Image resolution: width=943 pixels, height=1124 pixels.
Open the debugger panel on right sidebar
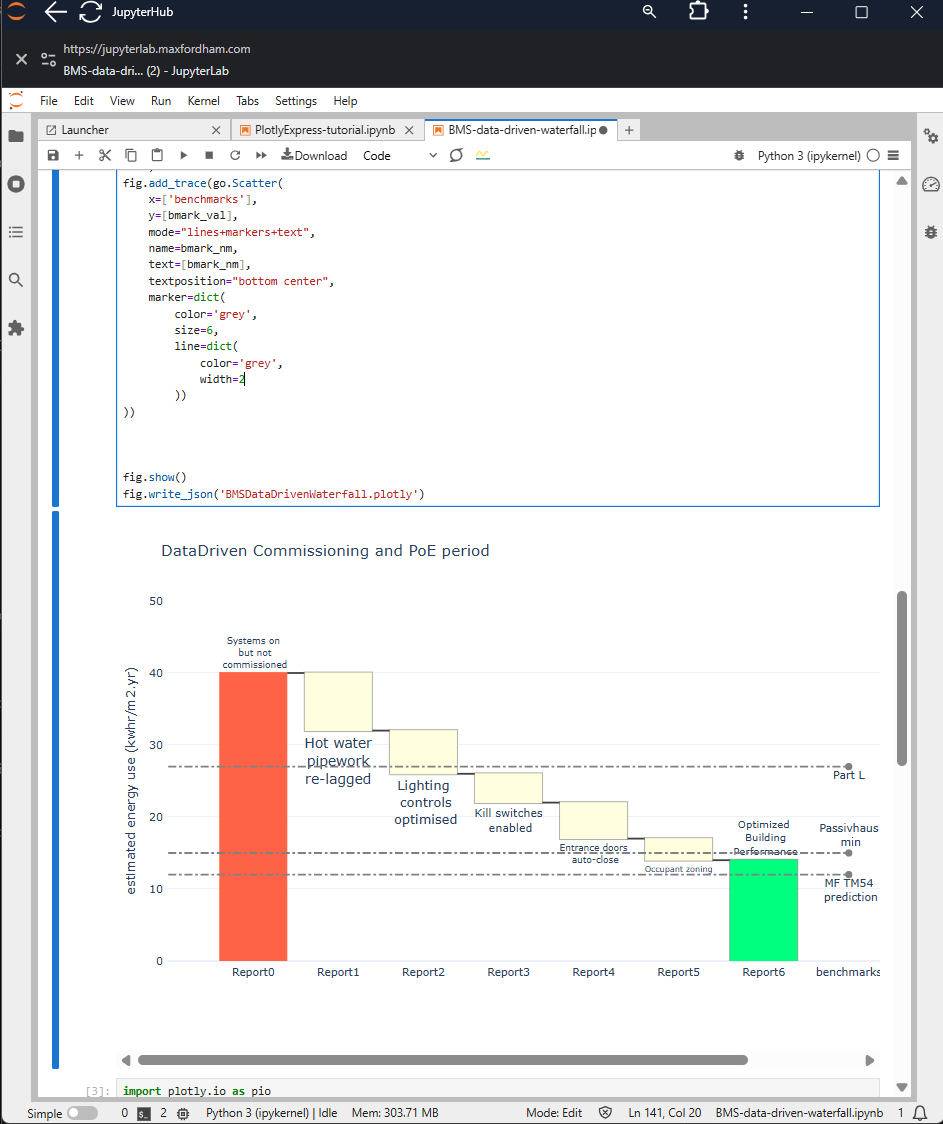[x=930, y=232]
